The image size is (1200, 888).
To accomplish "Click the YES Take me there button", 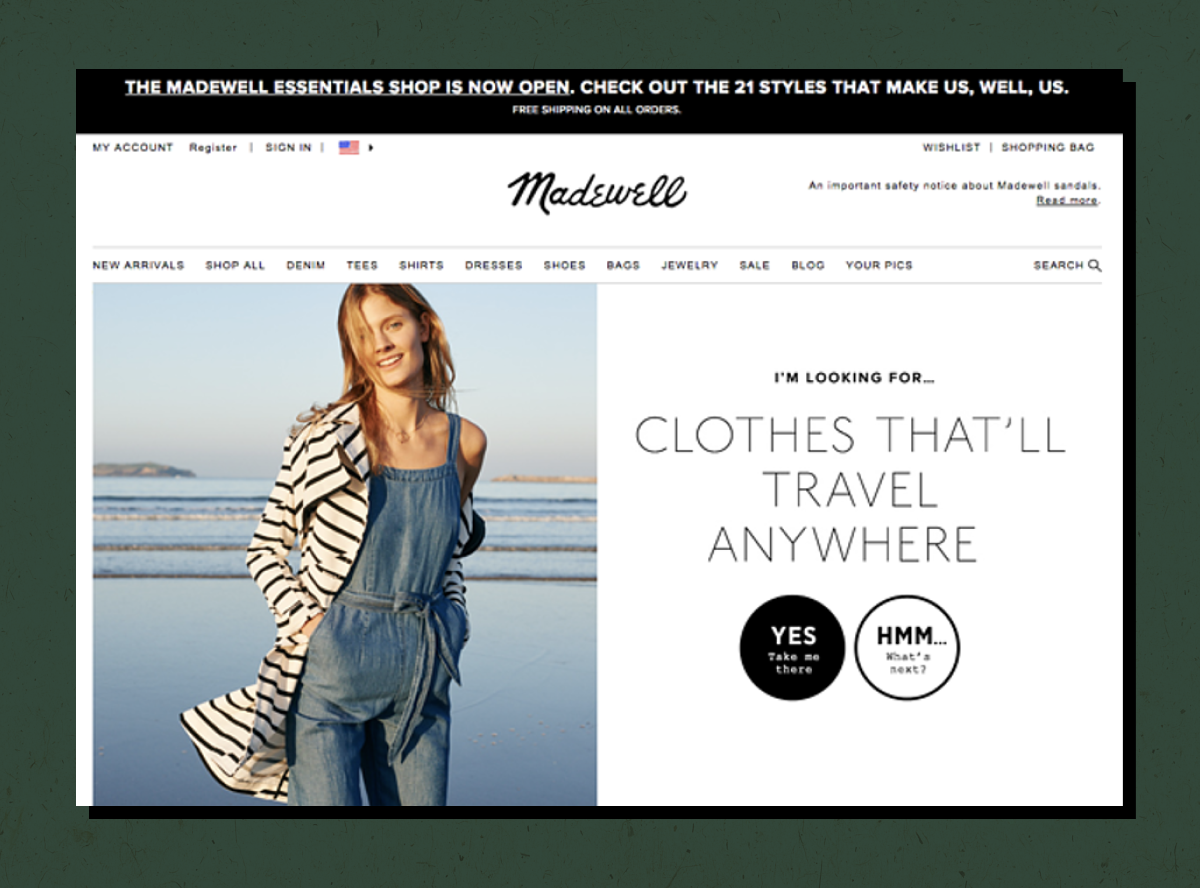I will 792,648.
